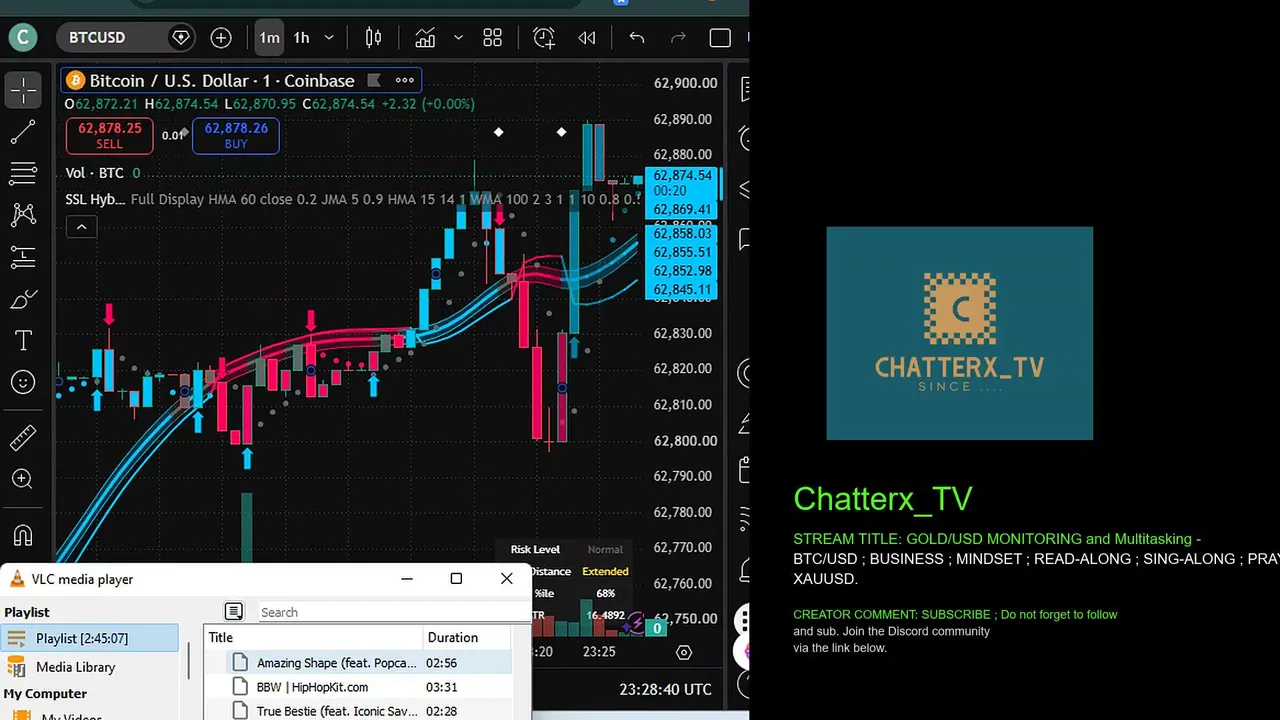The height and width of the screenshot is (720, 1280).
Task: Select the Vol · BTC indicator legend
Action: click(x=95, y=173)
